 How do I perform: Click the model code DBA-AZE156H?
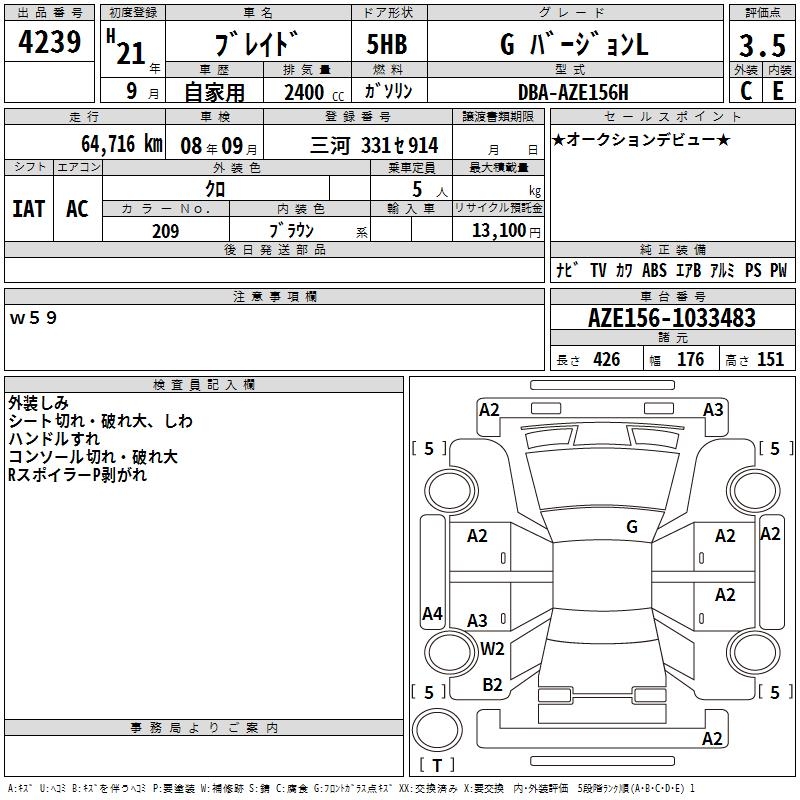[x=573, y=92]
